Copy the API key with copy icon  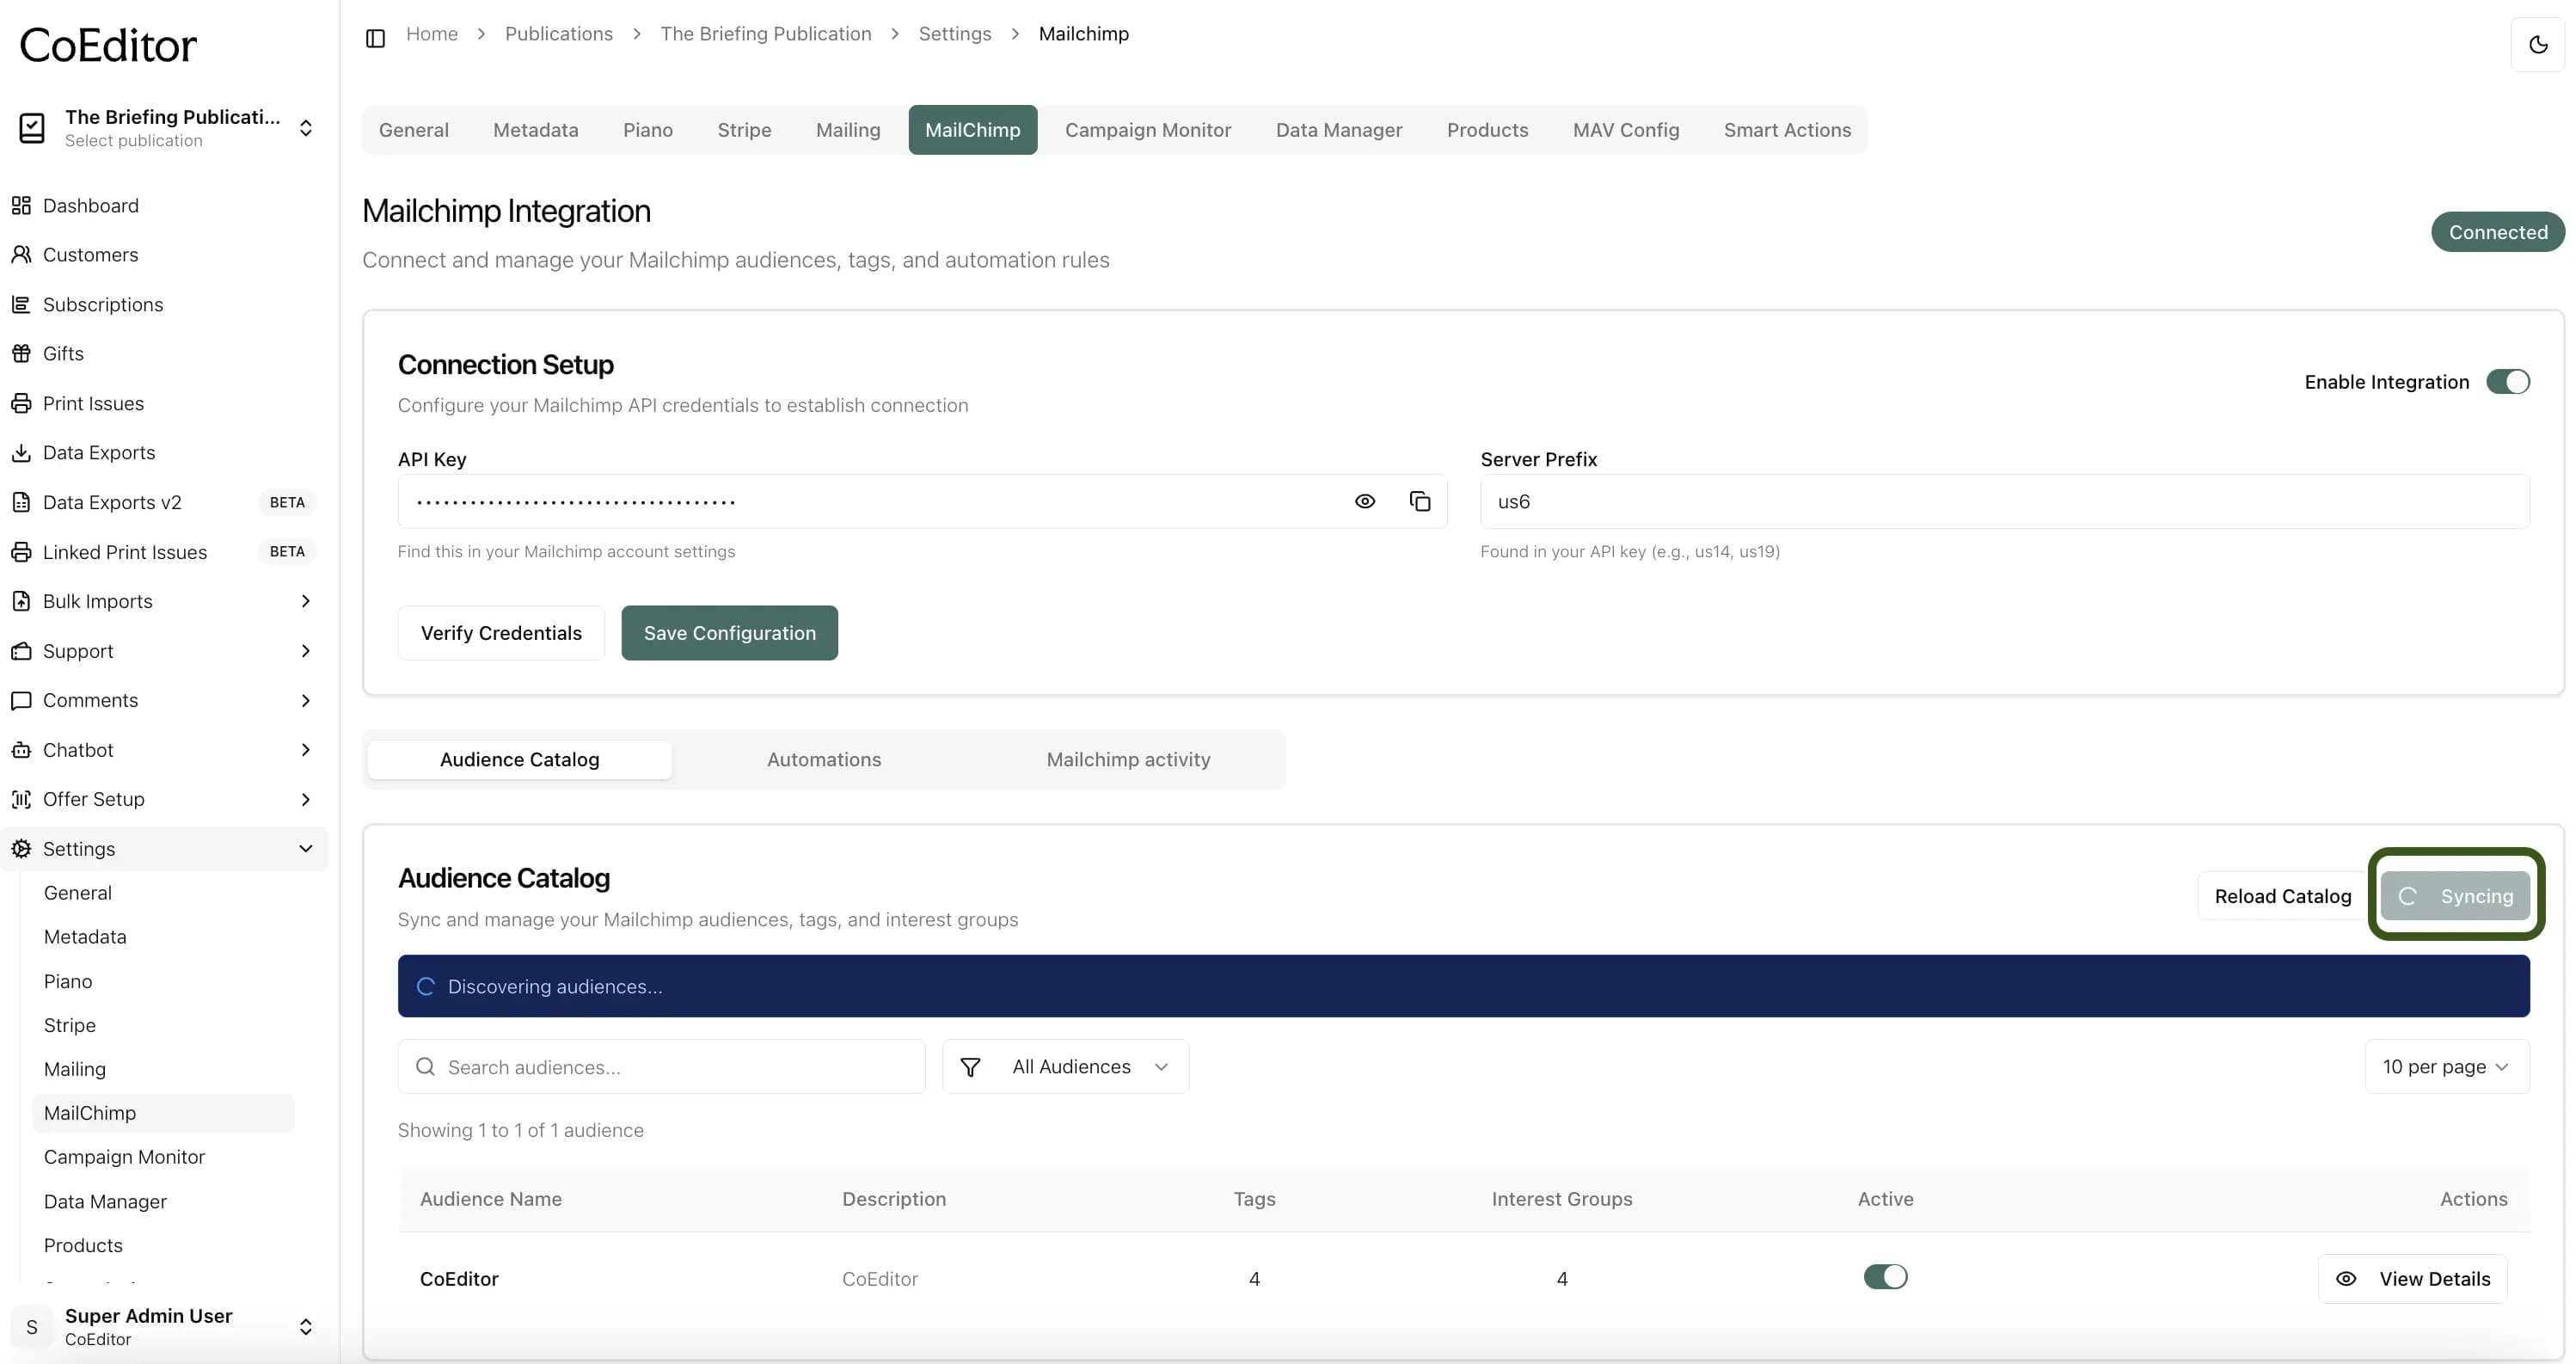point(1420,501)
